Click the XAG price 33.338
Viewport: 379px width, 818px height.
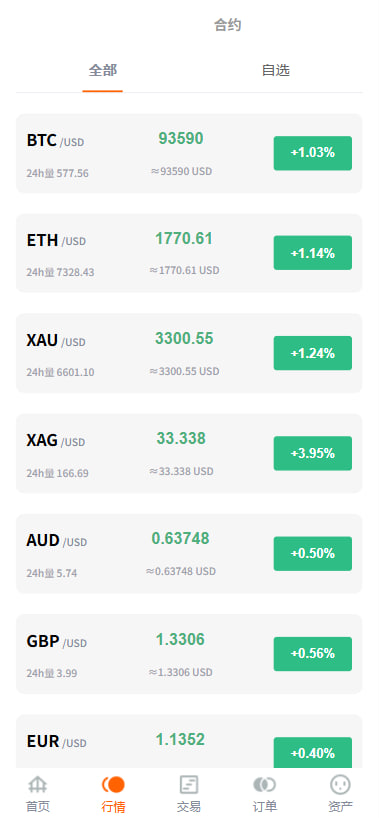coord(181,439)
